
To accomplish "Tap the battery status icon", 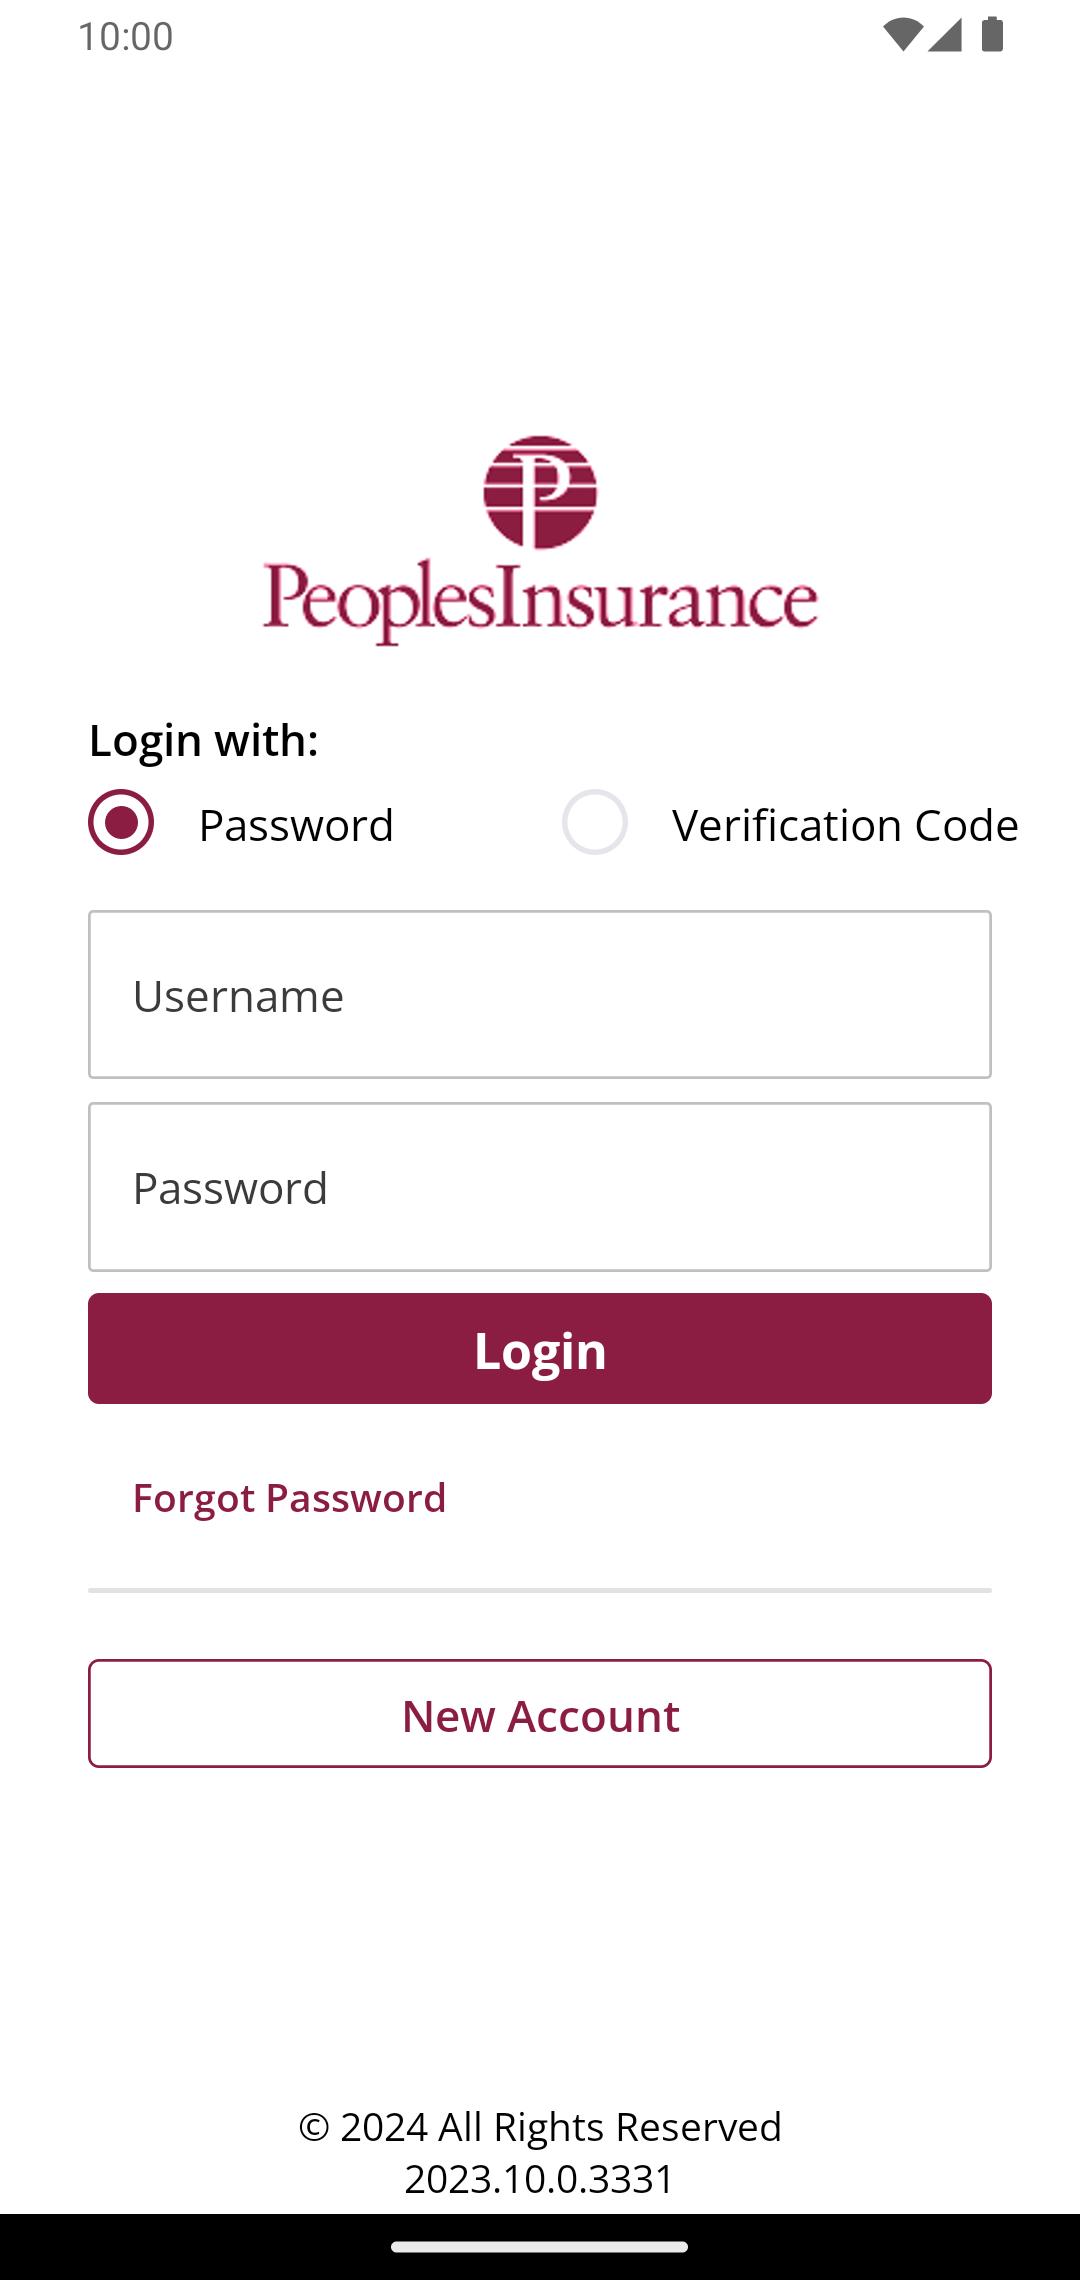I will click(x=992, y=35).
